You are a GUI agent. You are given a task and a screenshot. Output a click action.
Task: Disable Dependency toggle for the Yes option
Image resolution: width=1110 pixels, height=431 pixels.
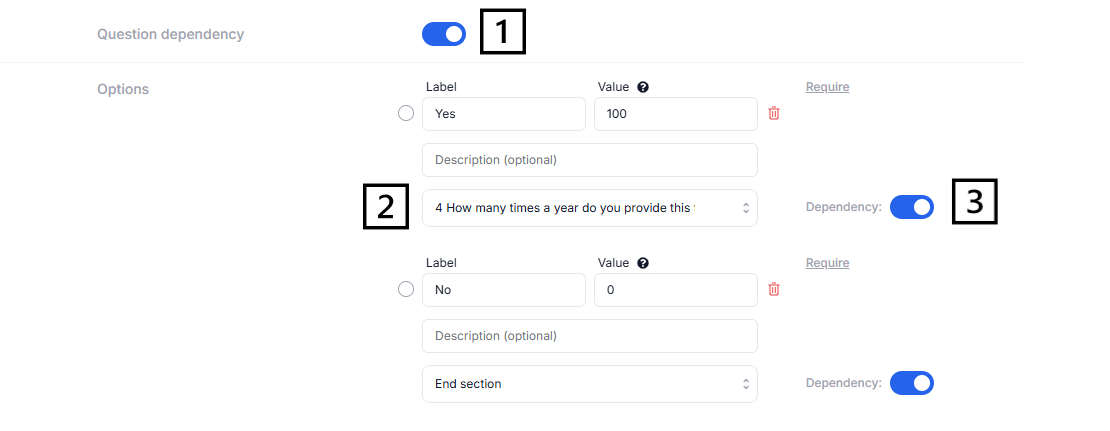point(911,207)
